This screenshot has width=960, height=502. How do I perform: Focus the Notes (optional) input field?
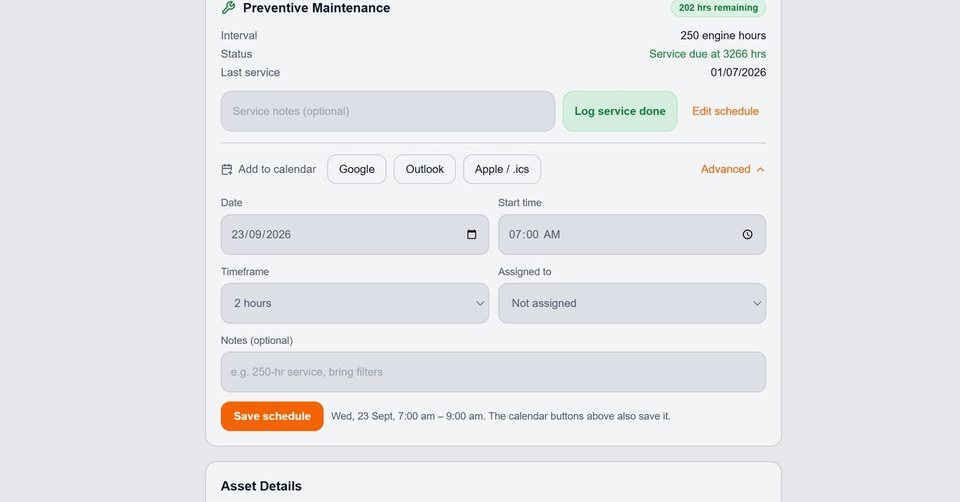[493, 372]
